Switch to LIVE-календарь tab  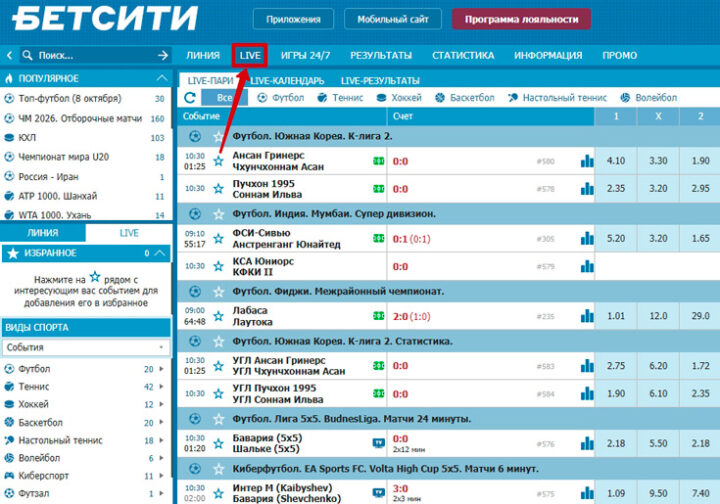coord(286,80)
